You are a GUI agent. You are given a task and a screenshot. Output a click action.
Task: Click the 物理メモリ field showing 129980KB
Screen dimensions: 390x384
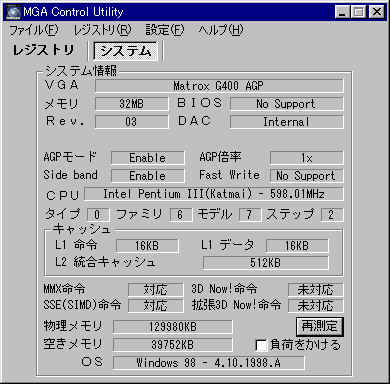click(173, 327)
